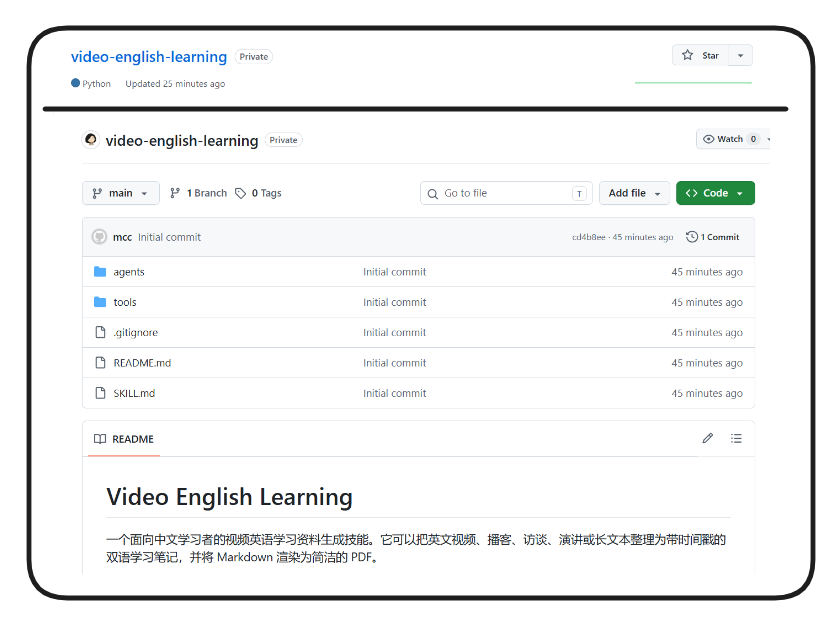Open the README outline list icon
This screenshot has height=618, width=837.
click(x=736, y=439)
